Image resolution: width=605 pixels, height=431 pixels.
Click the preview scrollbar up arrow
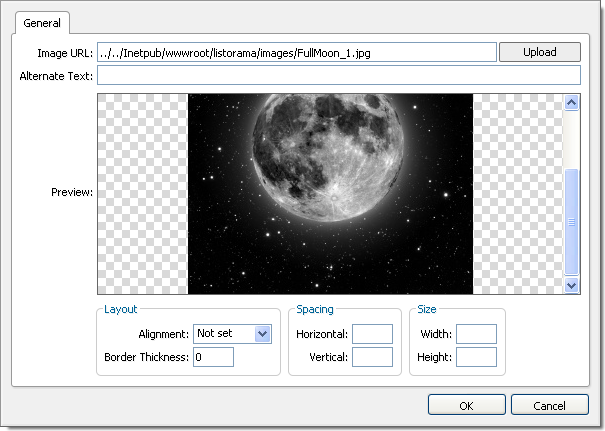click(571, 103)
